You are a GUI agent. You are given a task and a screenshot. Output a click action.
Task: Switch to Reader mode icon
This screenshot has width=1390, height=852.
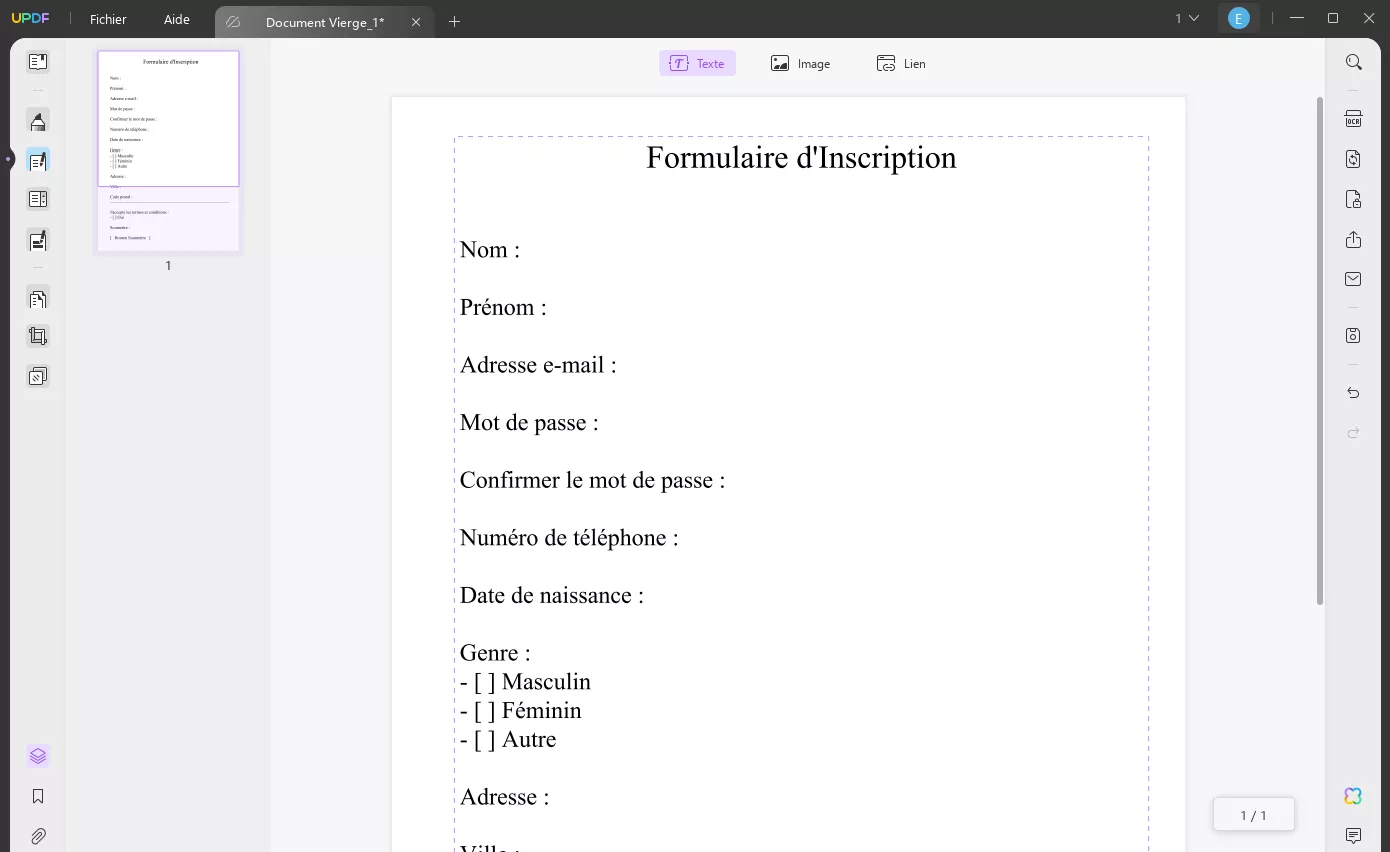tap(38, 62)
